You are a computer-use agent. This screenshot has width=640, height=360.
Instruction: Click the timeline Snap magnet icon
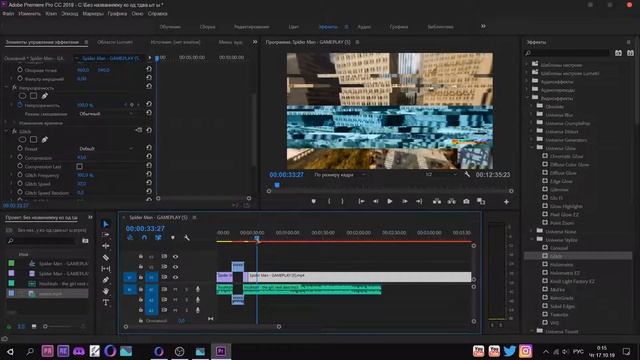pyautogui.click(x=144, y=238)
